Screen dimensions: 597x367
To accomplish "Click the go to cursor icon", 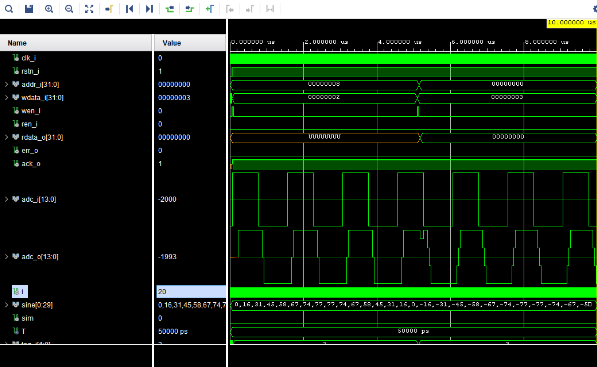I will coord(109,9).
